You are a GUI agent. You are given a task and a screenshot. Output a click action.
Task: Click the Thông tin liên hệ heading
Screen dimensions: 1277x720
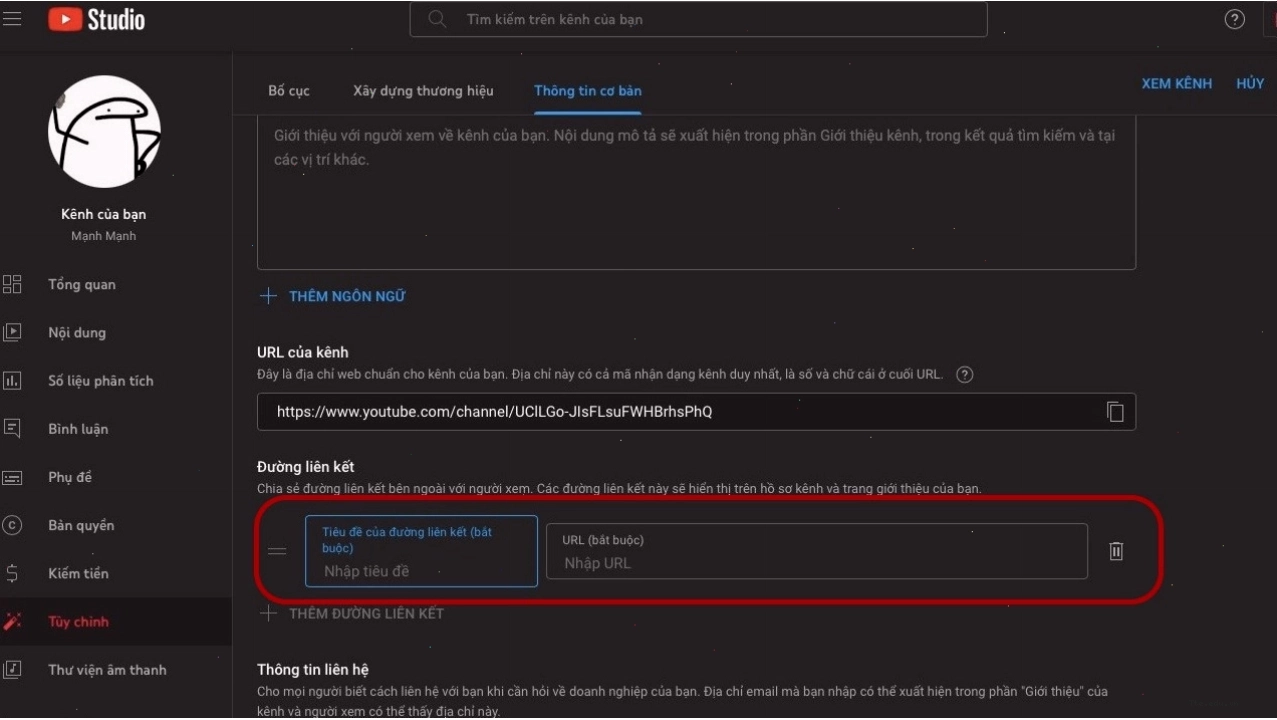click(x=313, y=669)
